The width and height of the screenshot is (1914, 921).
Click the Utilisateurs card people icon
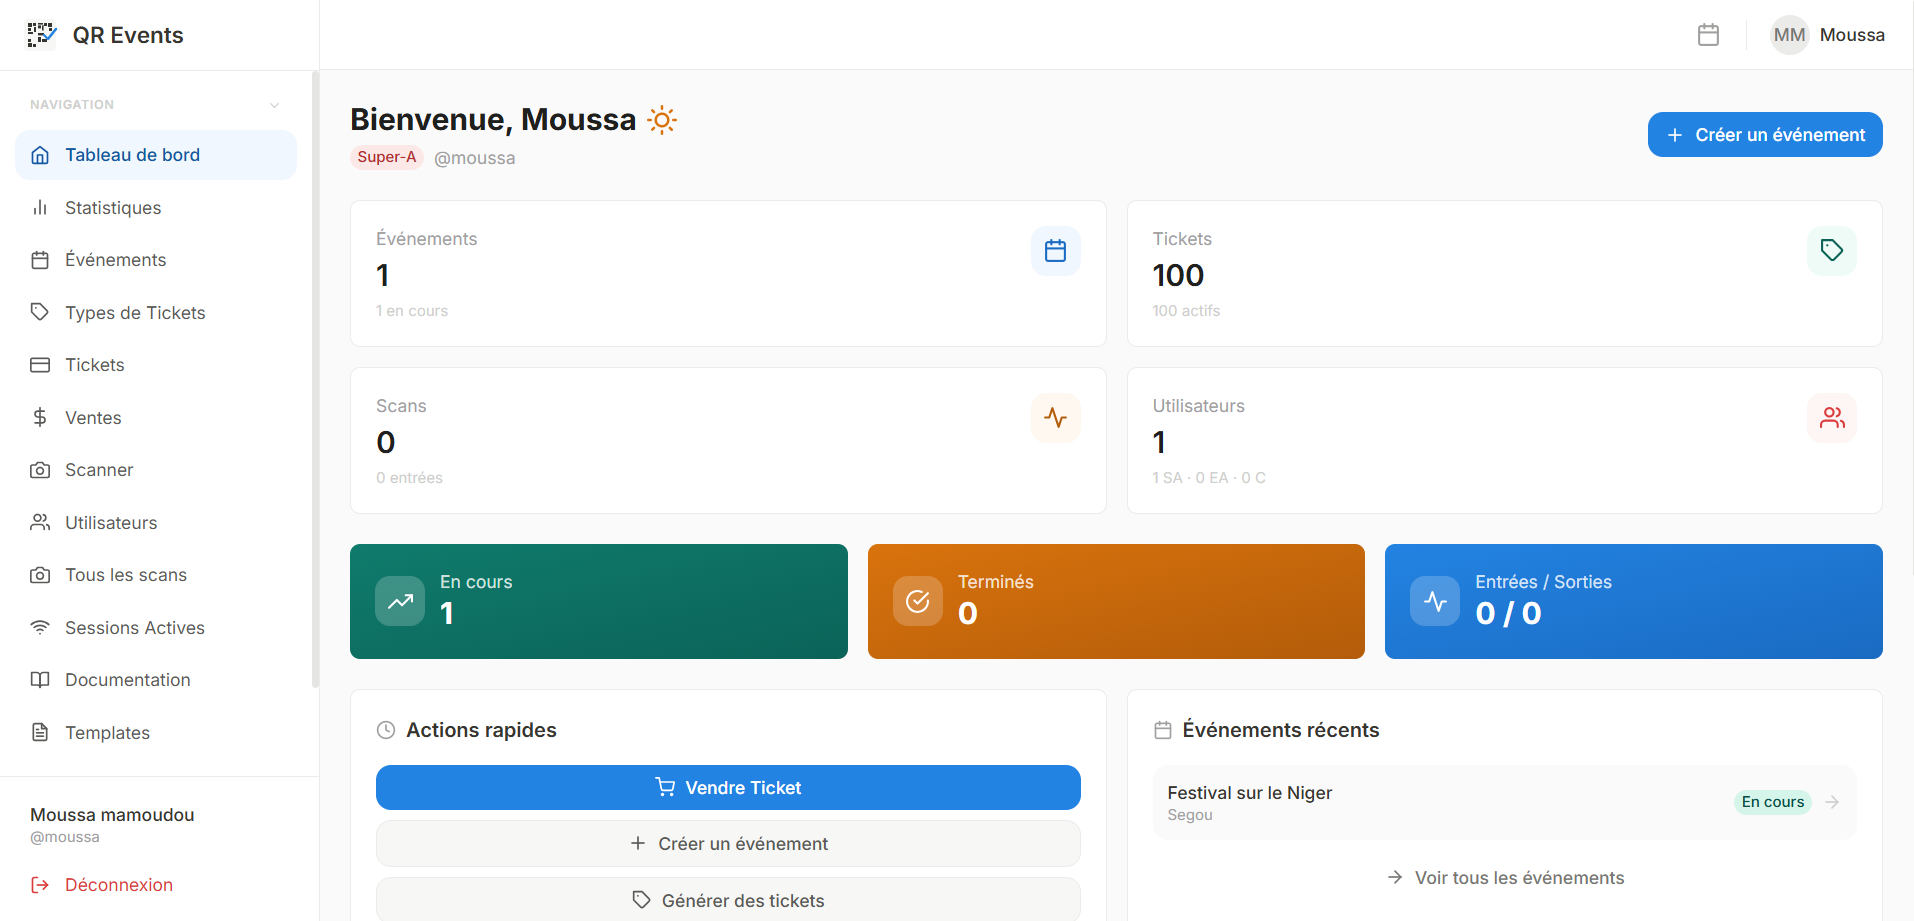[x=1831, y=418]
